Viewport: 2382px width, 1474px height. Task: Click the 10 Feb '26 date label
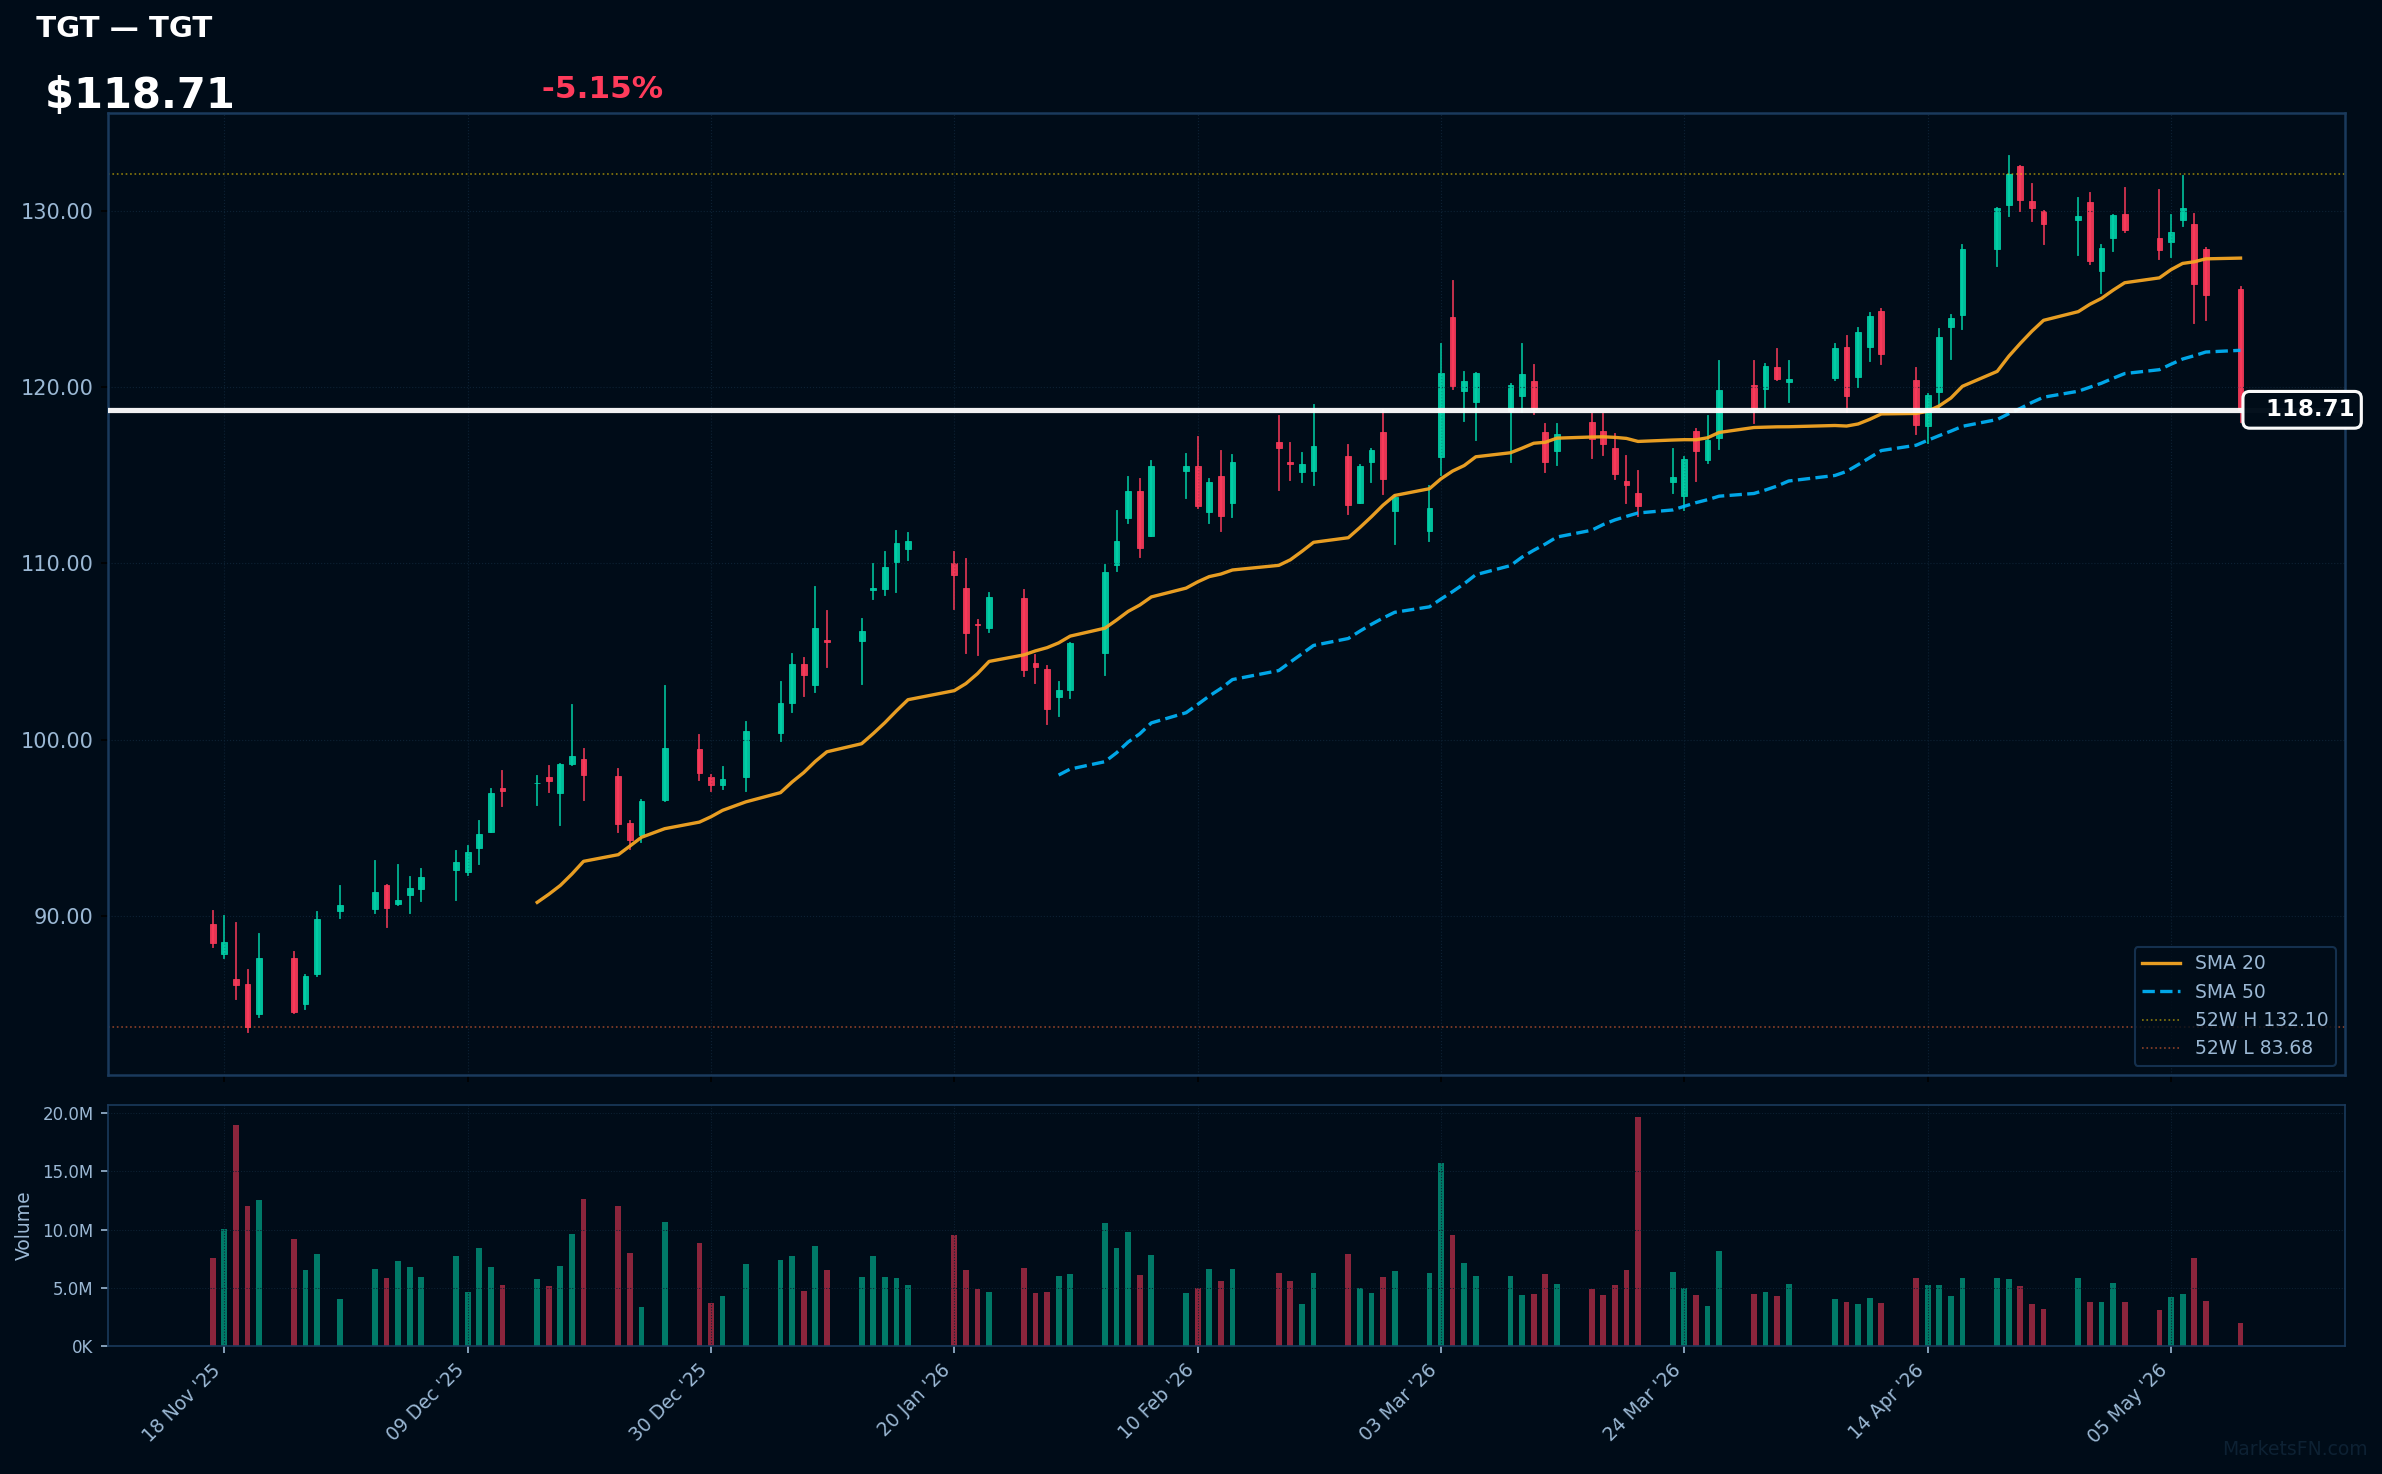[1155, 1402]
